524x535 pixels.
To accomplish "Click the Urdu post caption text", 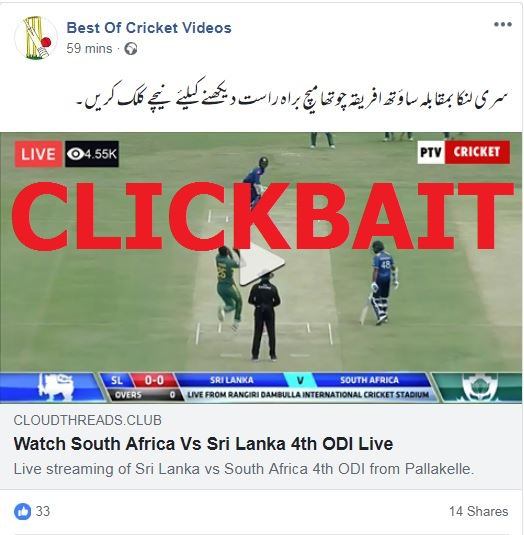I will point(293,97).
